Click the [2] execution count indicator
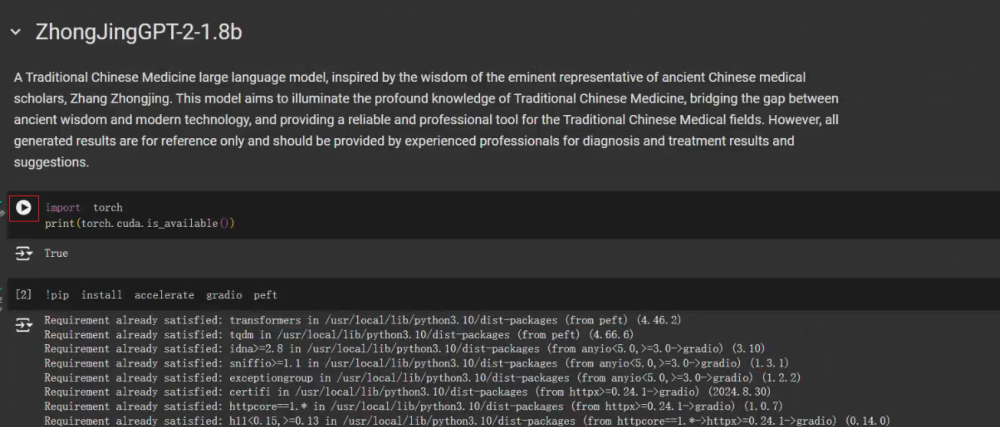 tap(24, 295)
